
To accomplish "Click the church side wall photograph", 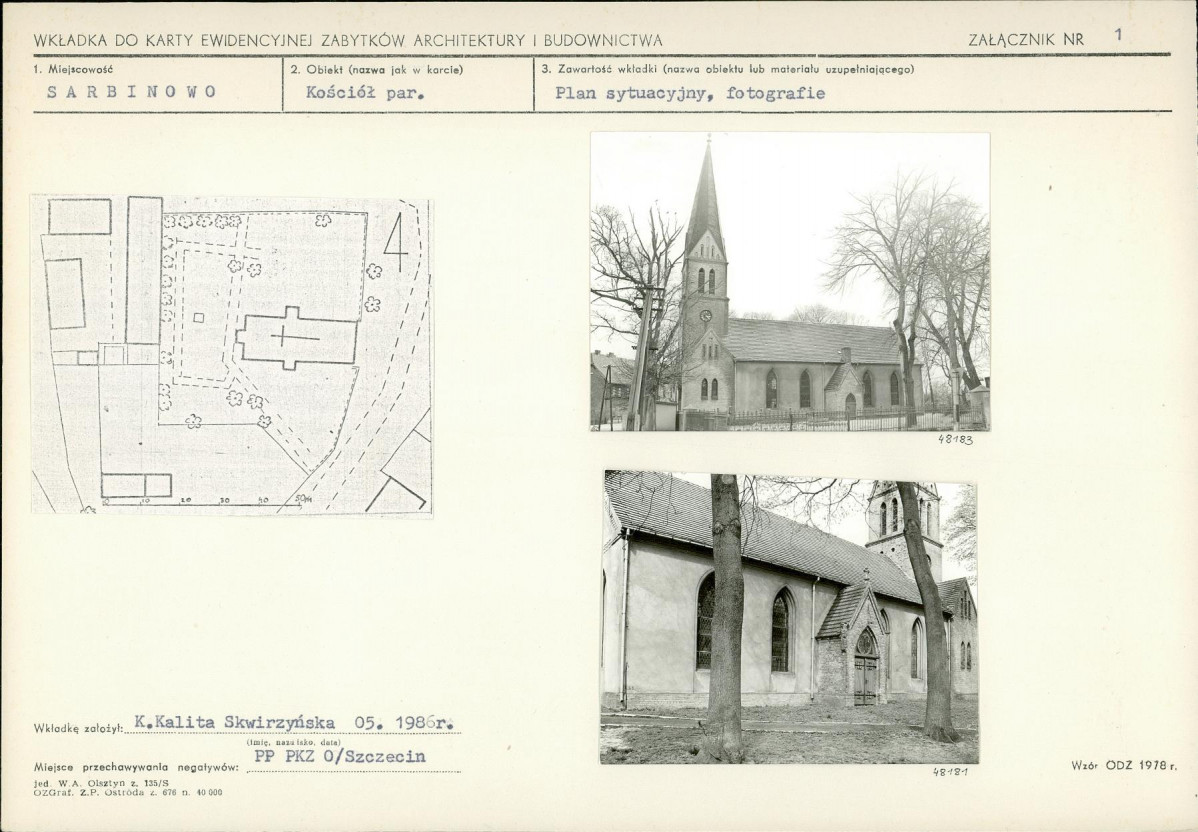I will tap(789, 617).
